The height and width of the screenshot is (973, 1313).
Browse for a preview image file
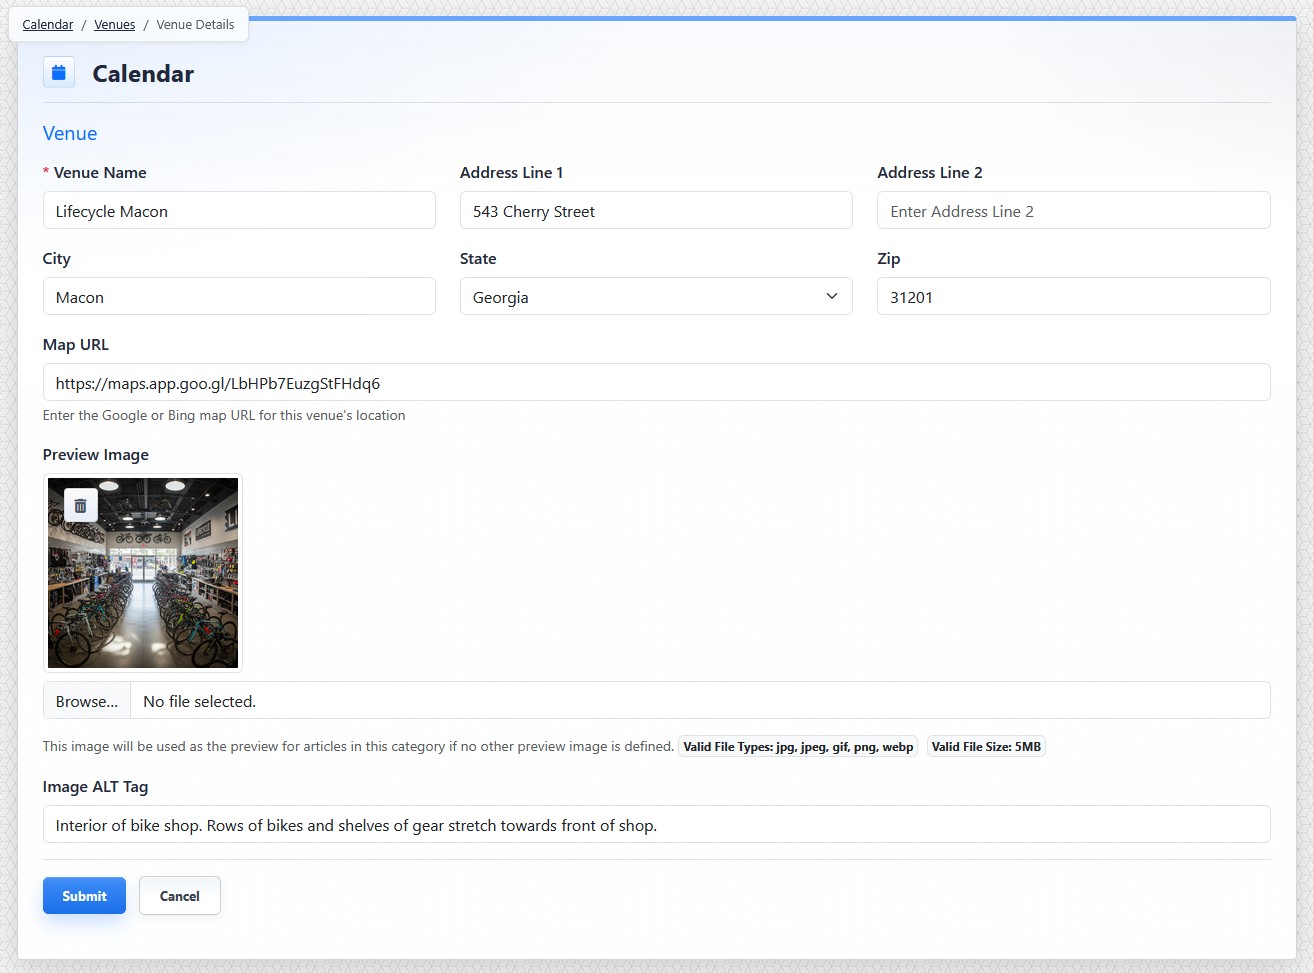tap(87, 701)
